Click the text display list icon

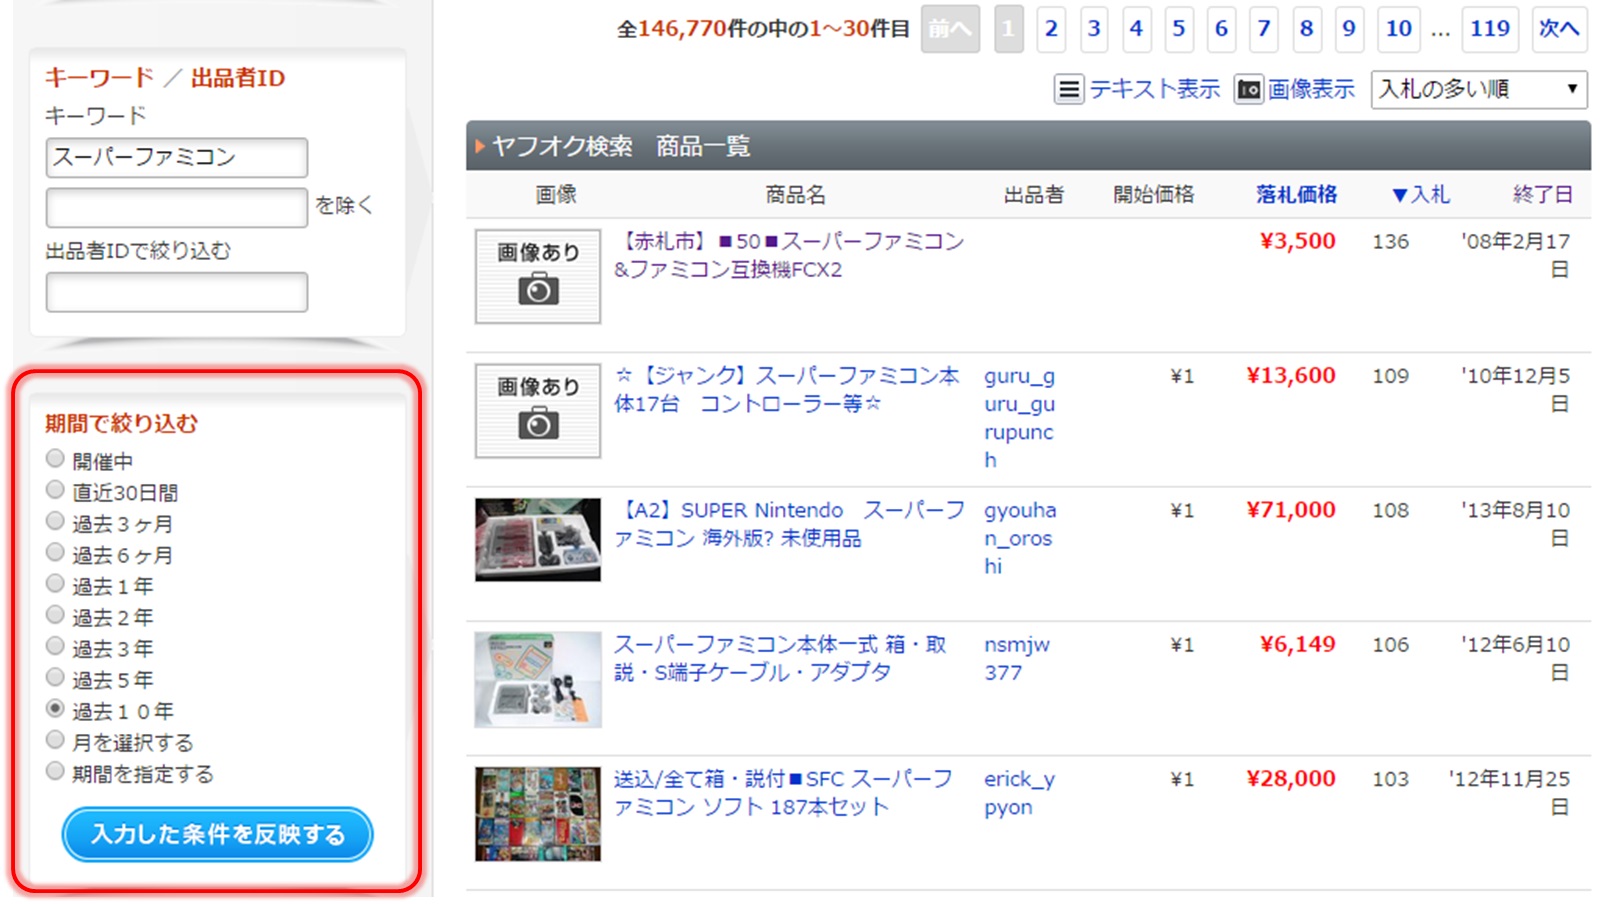(x=1068, y=90)
